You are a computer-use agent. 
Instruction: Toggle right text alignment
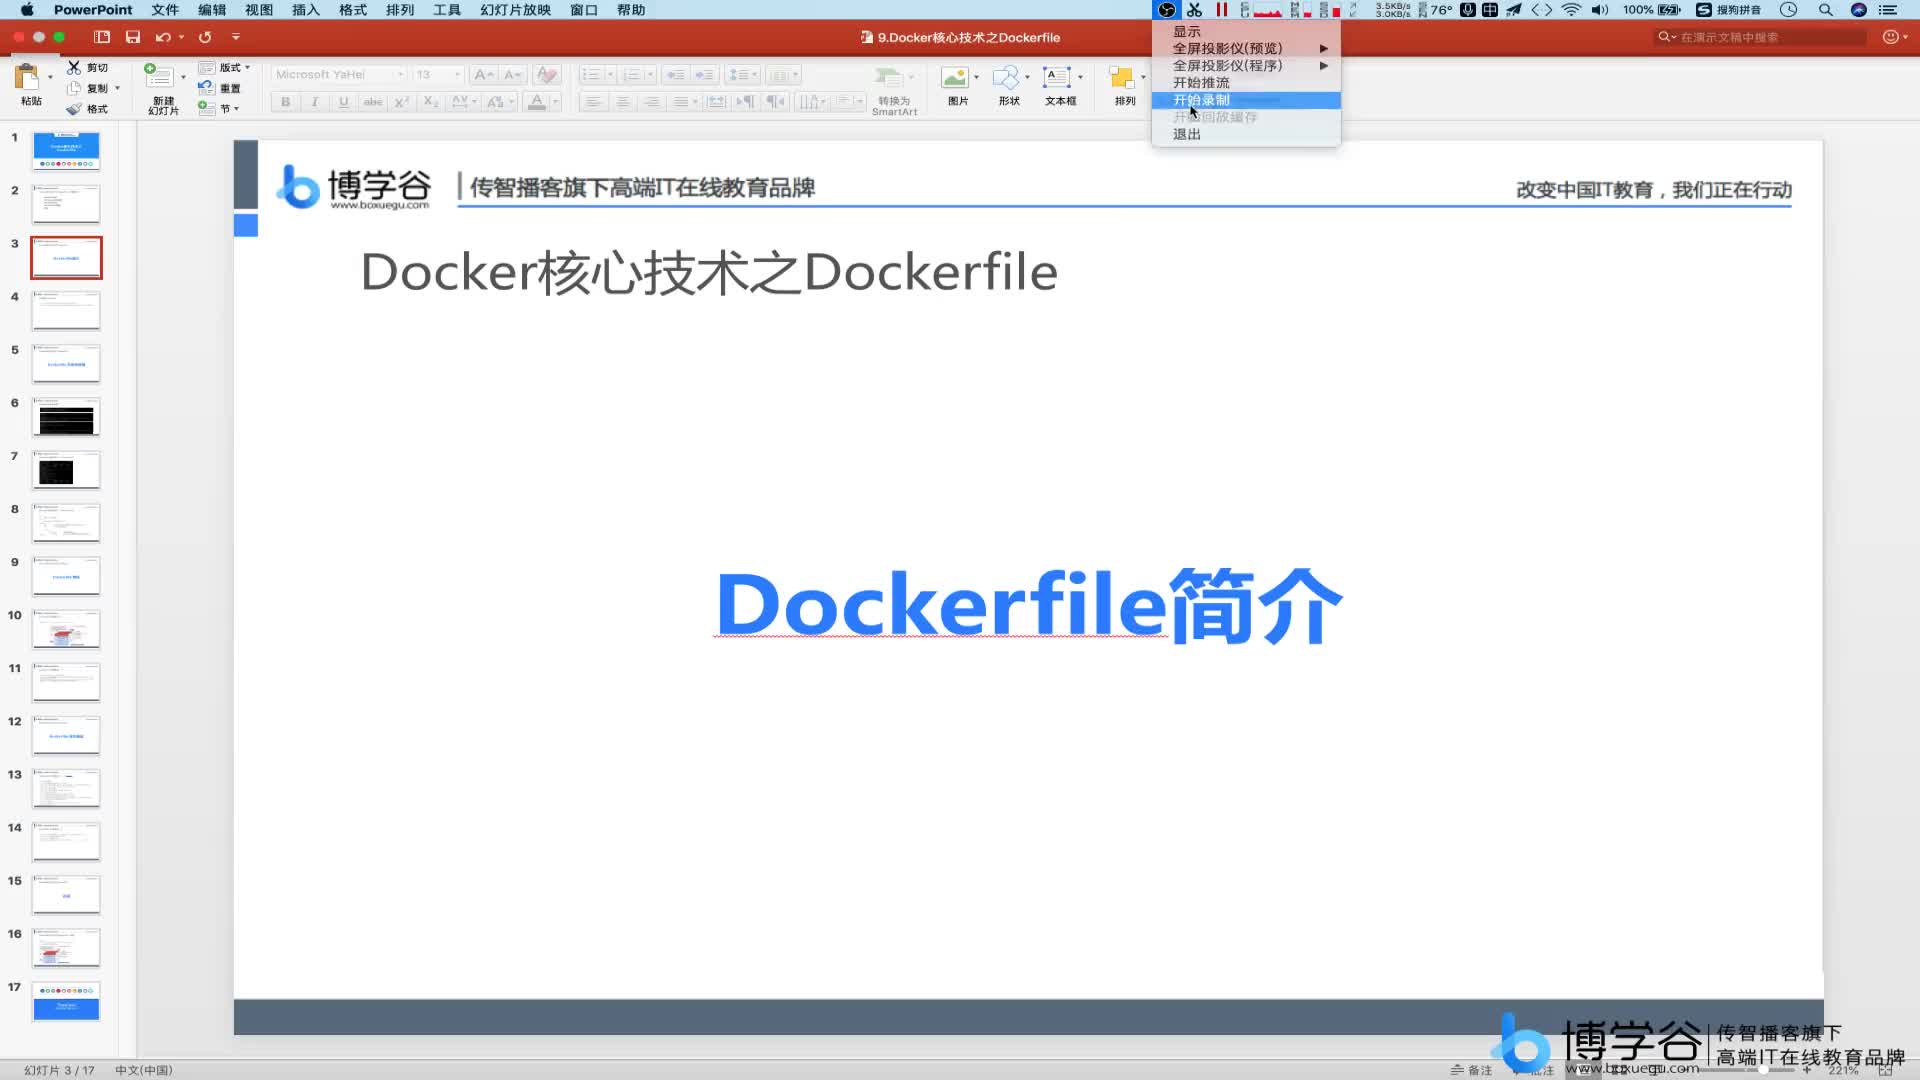coord(651,102)
